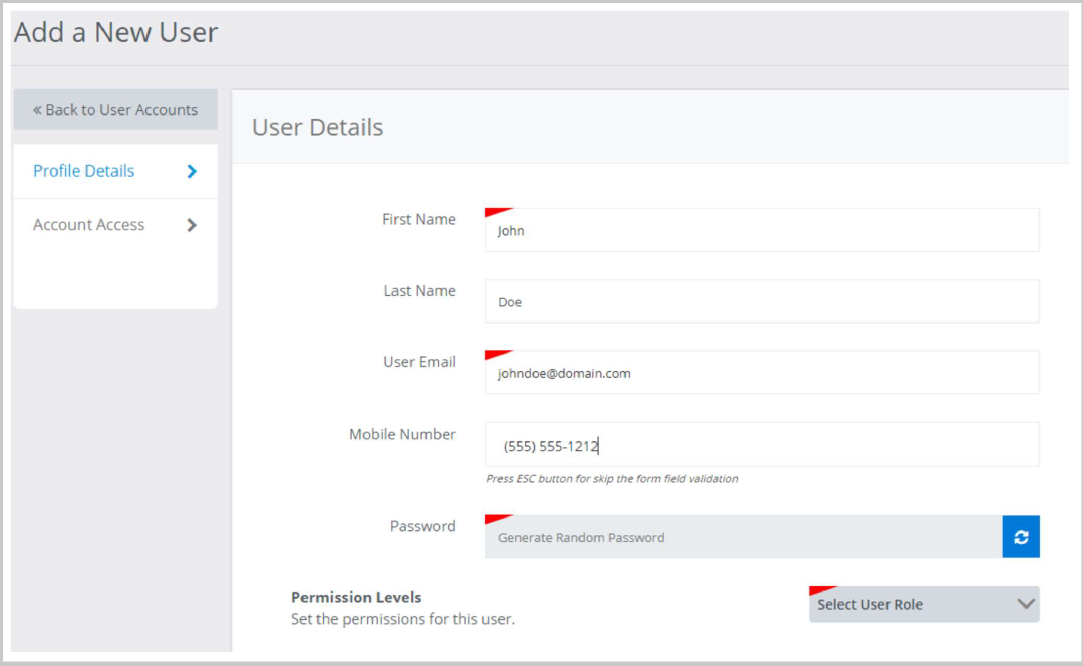Click the red required flag on First Name
This screenshot has width=1083, height=666.
495,213
